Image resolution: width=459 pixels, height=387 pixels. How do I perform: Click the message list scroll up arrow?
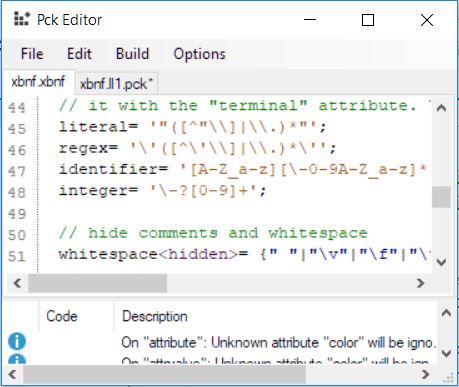pos(446,313)
